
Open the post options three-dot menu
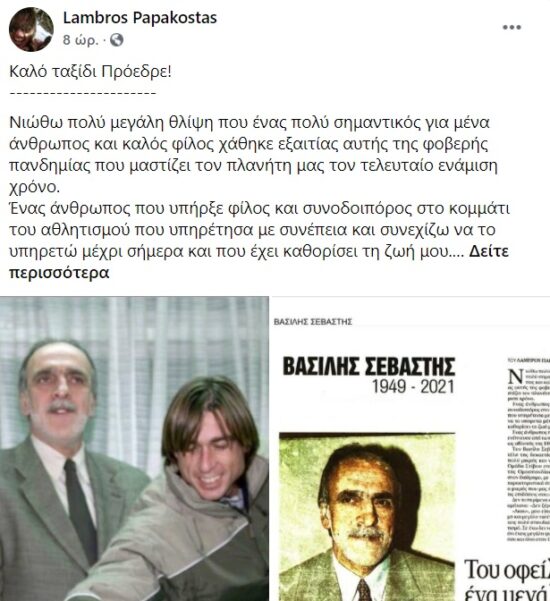pos(512,27)
